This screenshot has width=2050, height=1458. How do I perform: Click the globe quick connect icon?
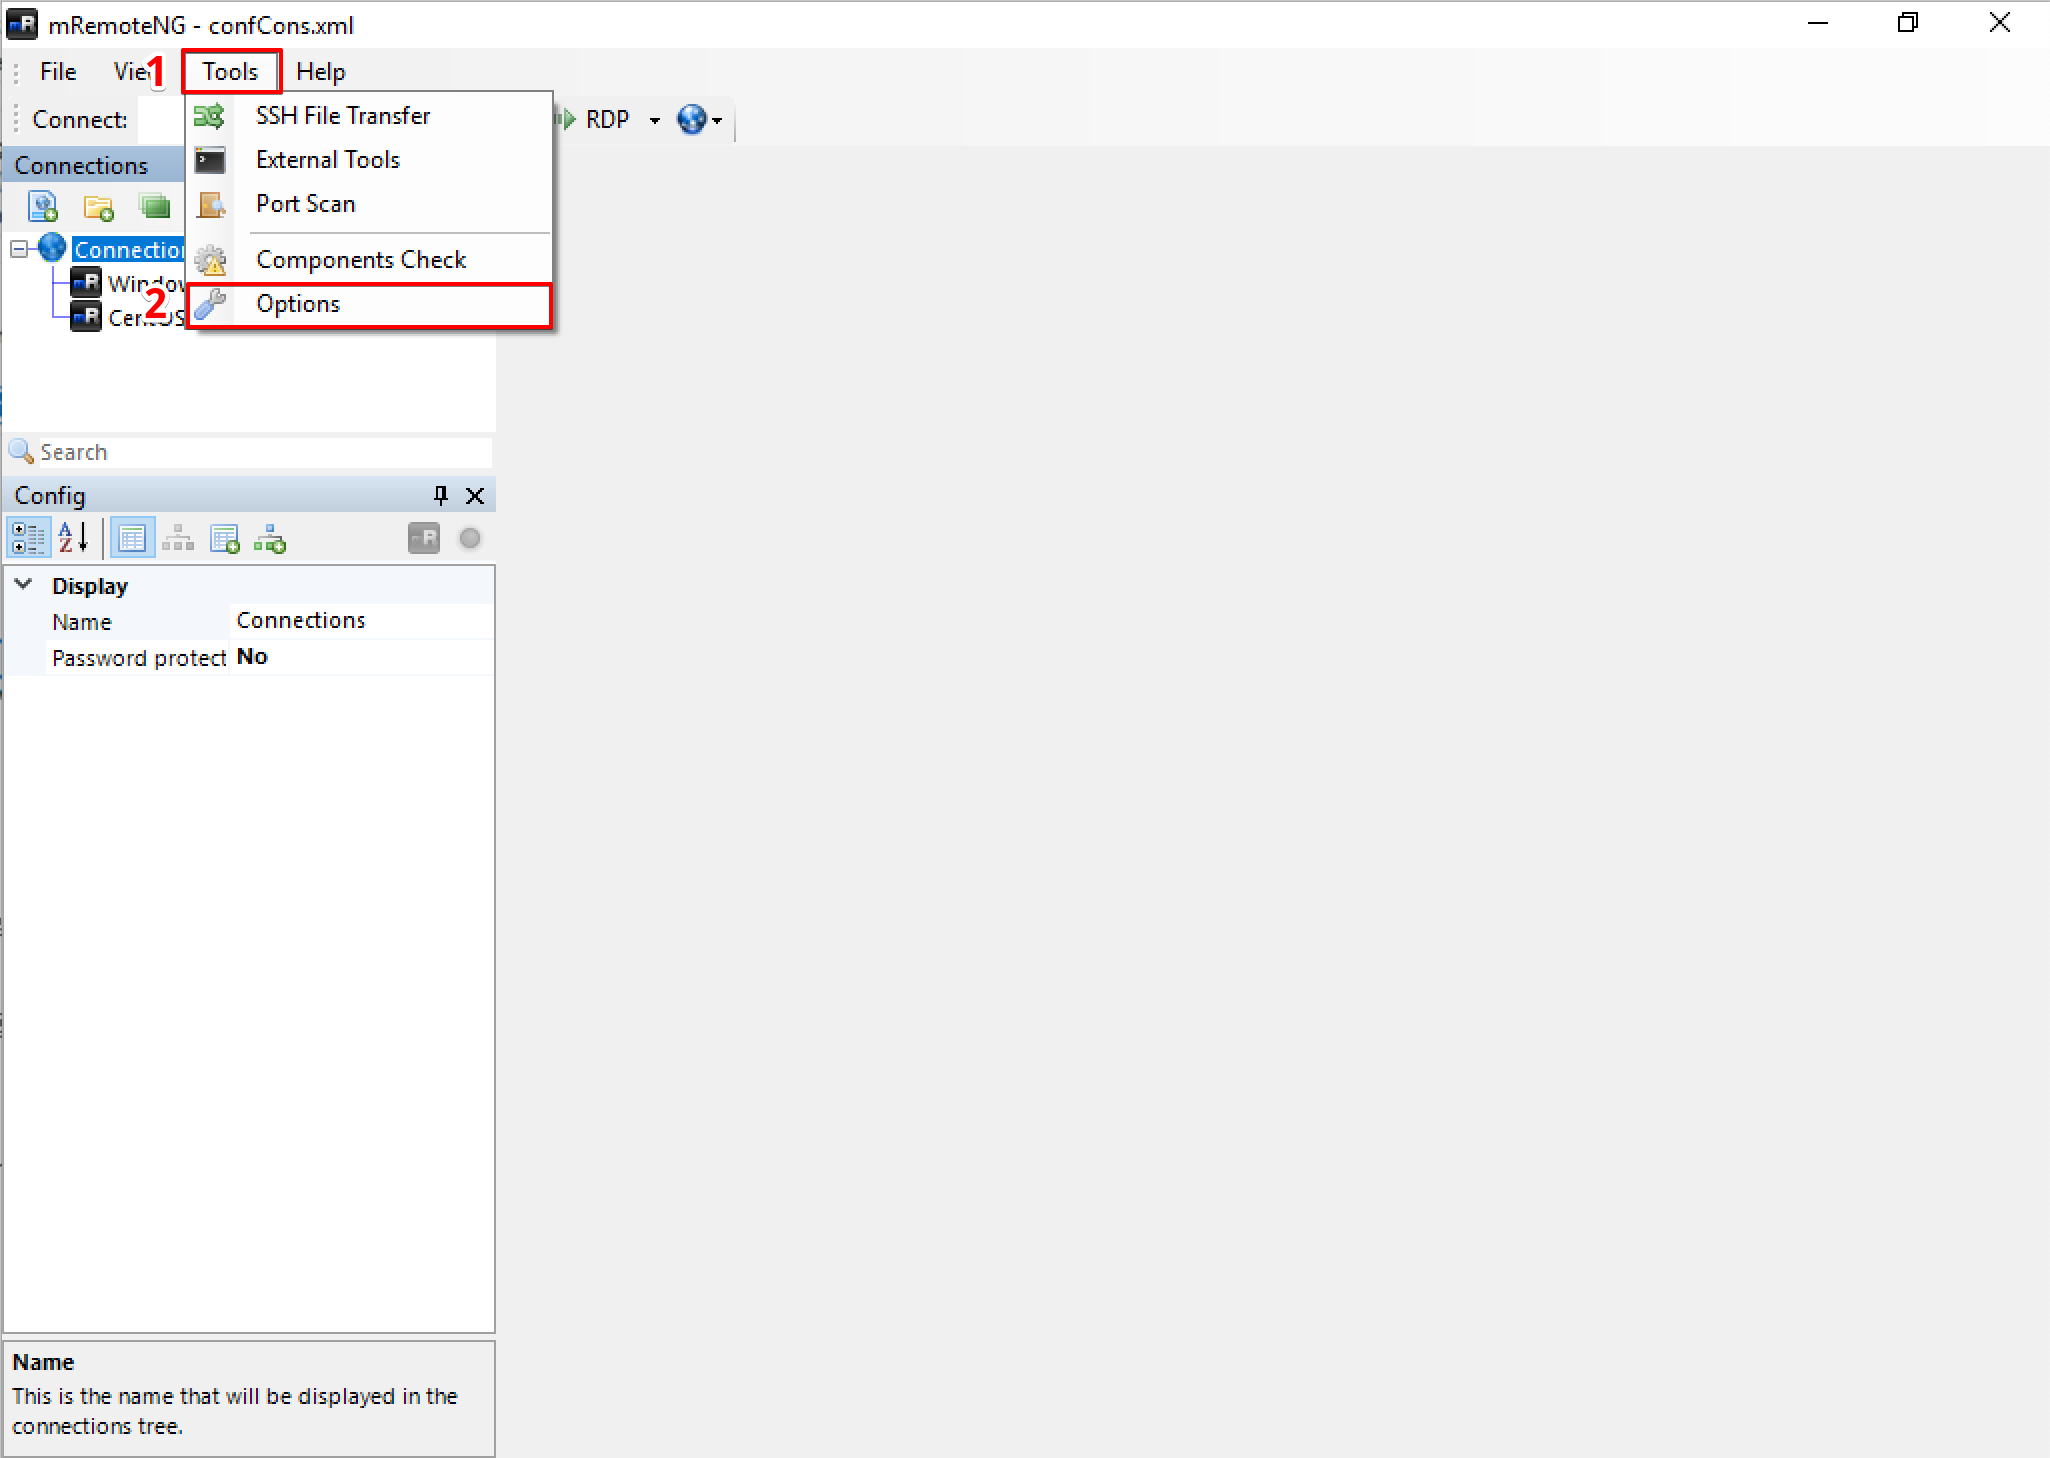coord(691,119)
